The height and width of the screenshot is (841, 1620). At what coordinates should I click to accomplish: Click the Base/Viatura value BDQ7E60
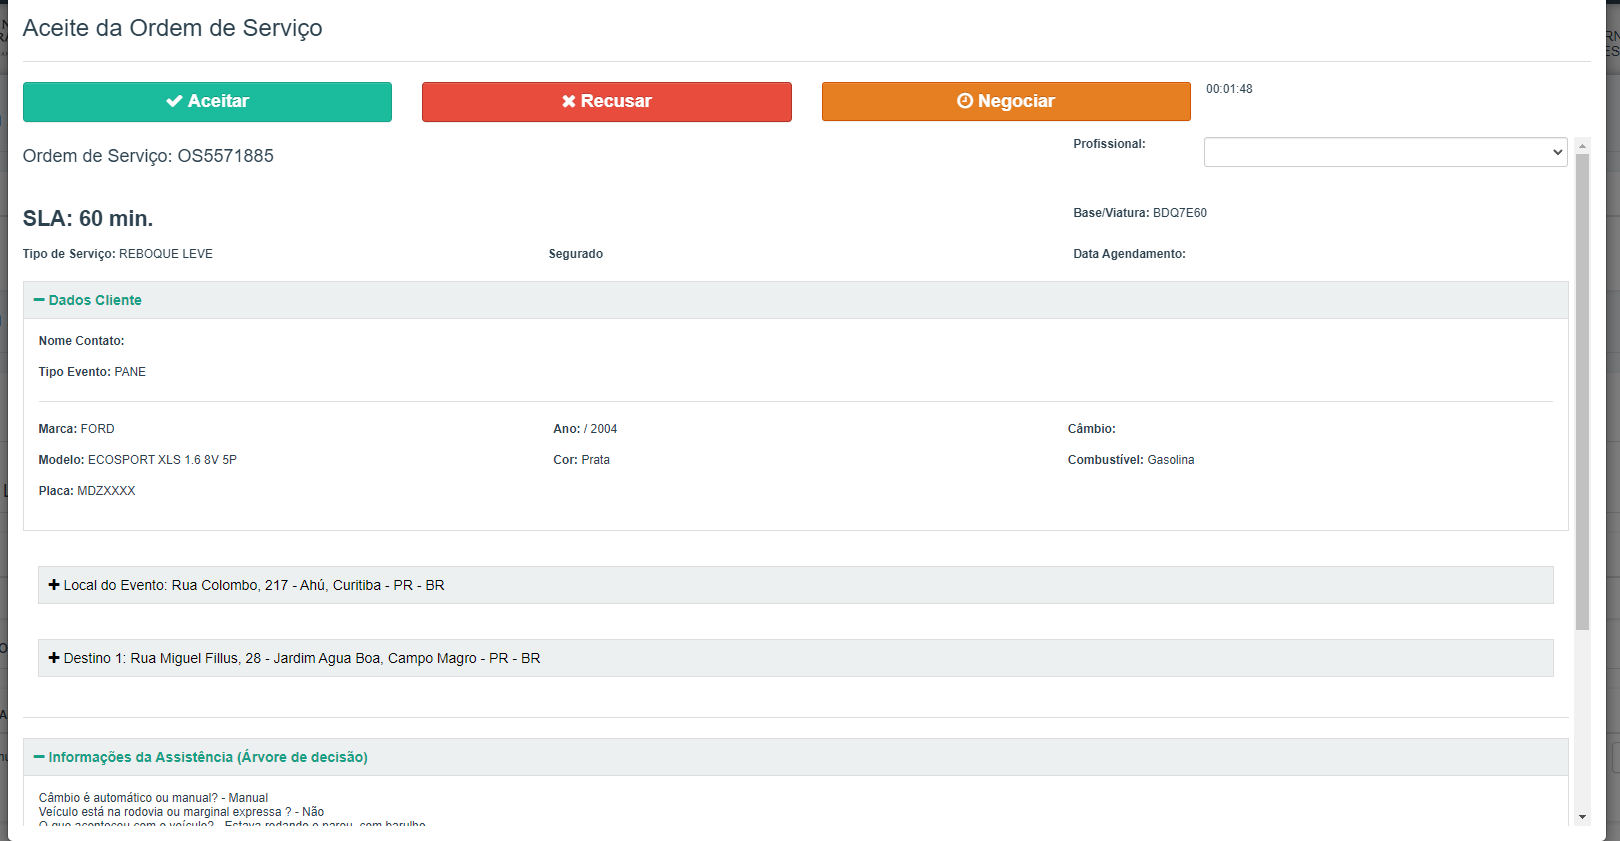[x=1180, y=213]
